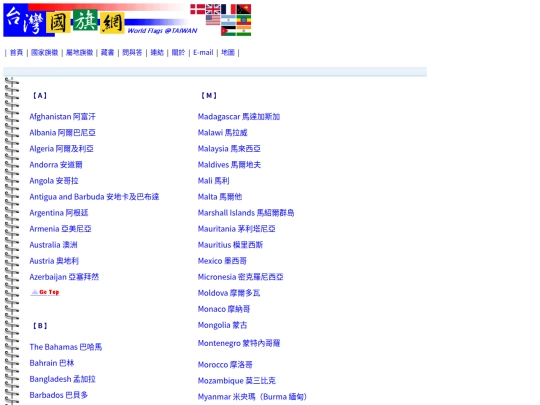Open Australia 澳洲 link
Image resolution: width=540 pixels, height=405 pixels.
[53, 245]
